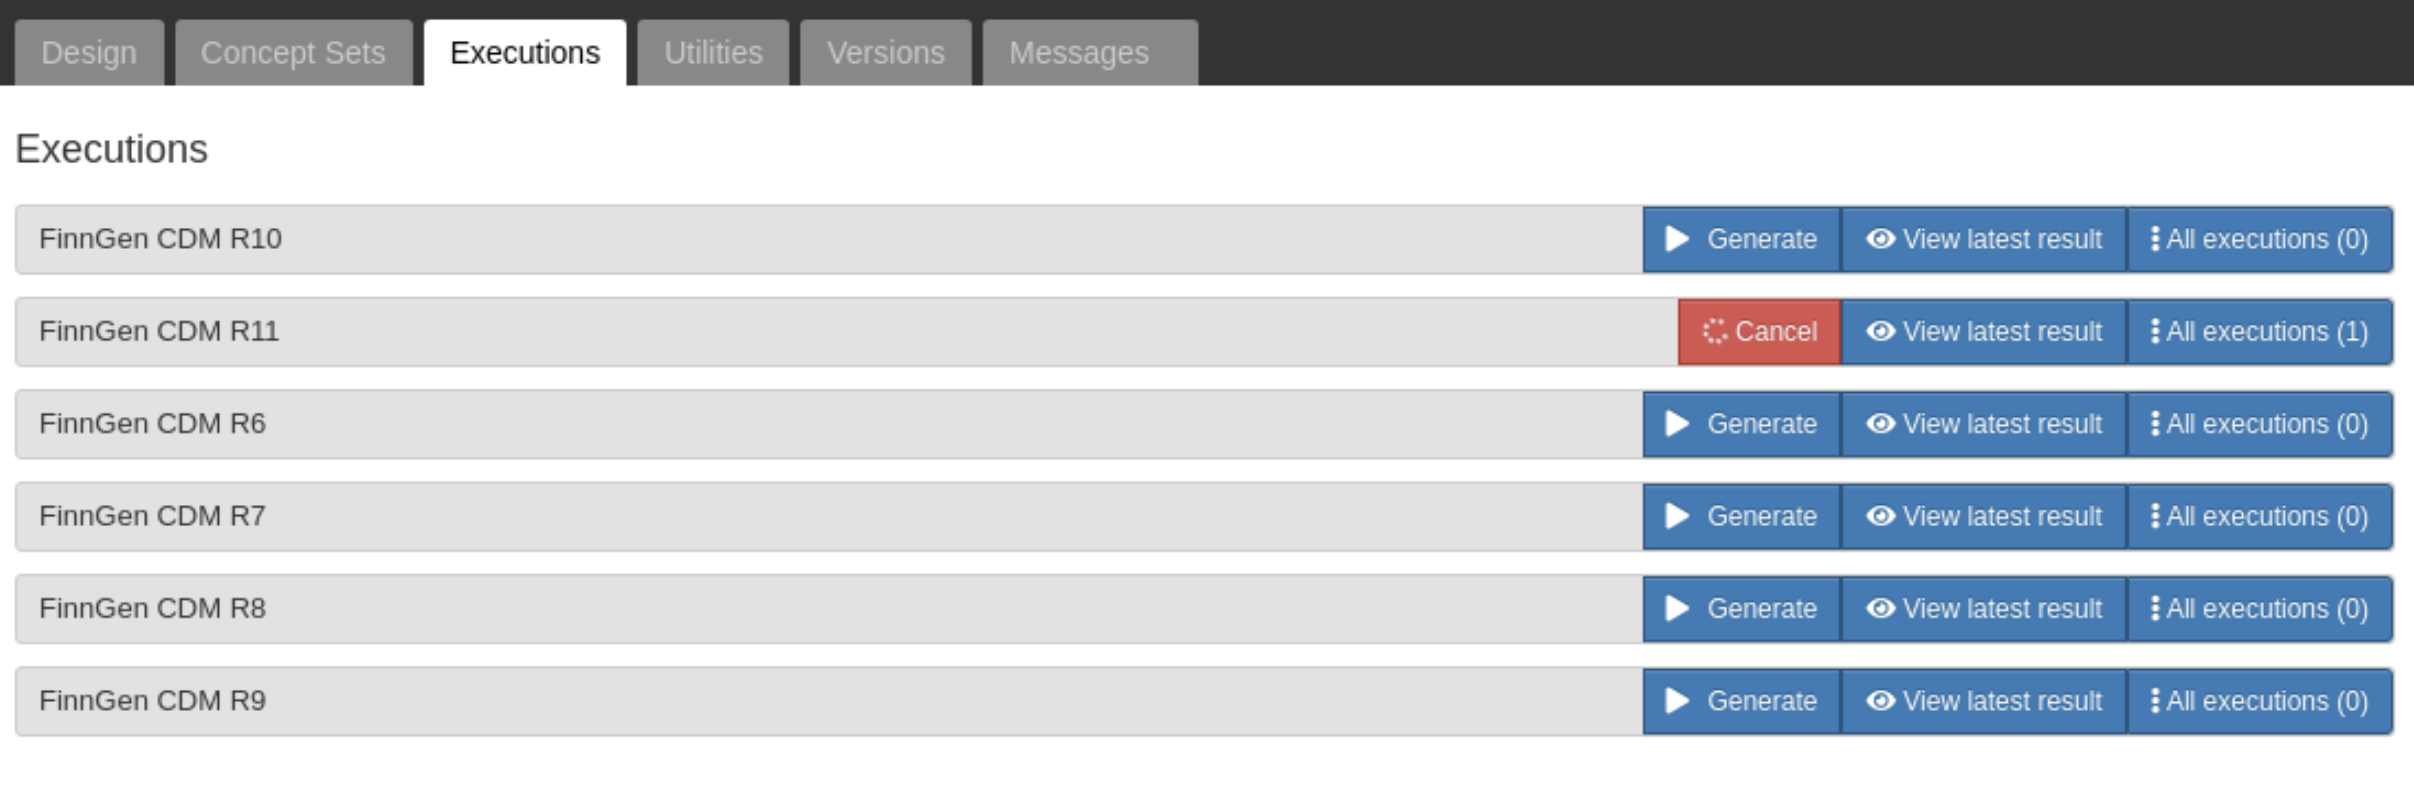Click eye icon in FinnGen CDM R11 row
The width and height of the screenshot is (2414, 786).
pos(1881,331)
